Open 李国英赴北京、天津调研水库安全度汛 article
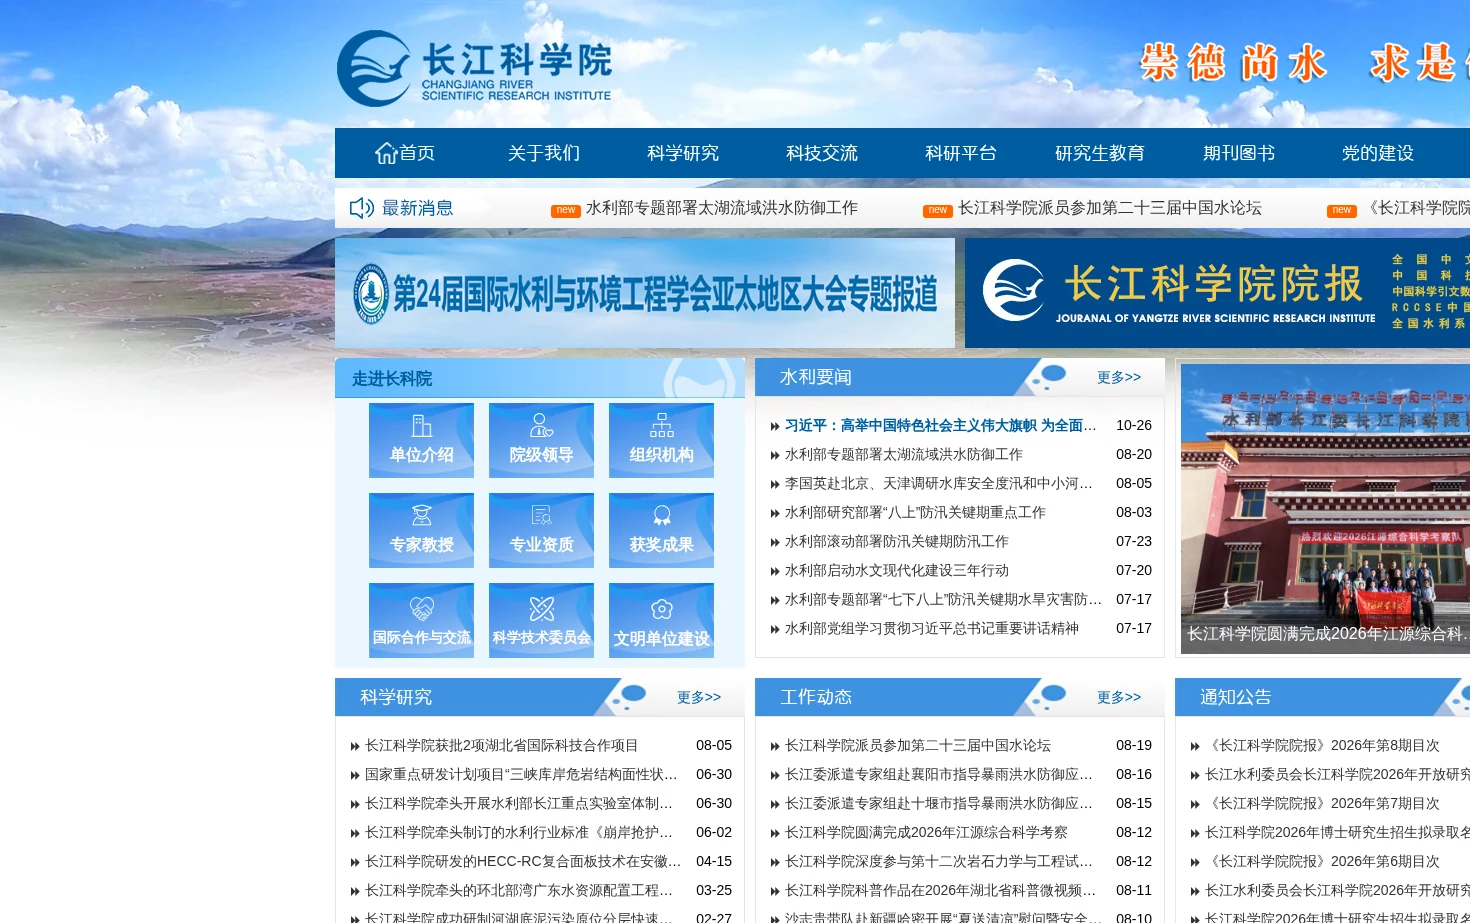Viewport: 1470px width, 923px height. coord(938,483)
